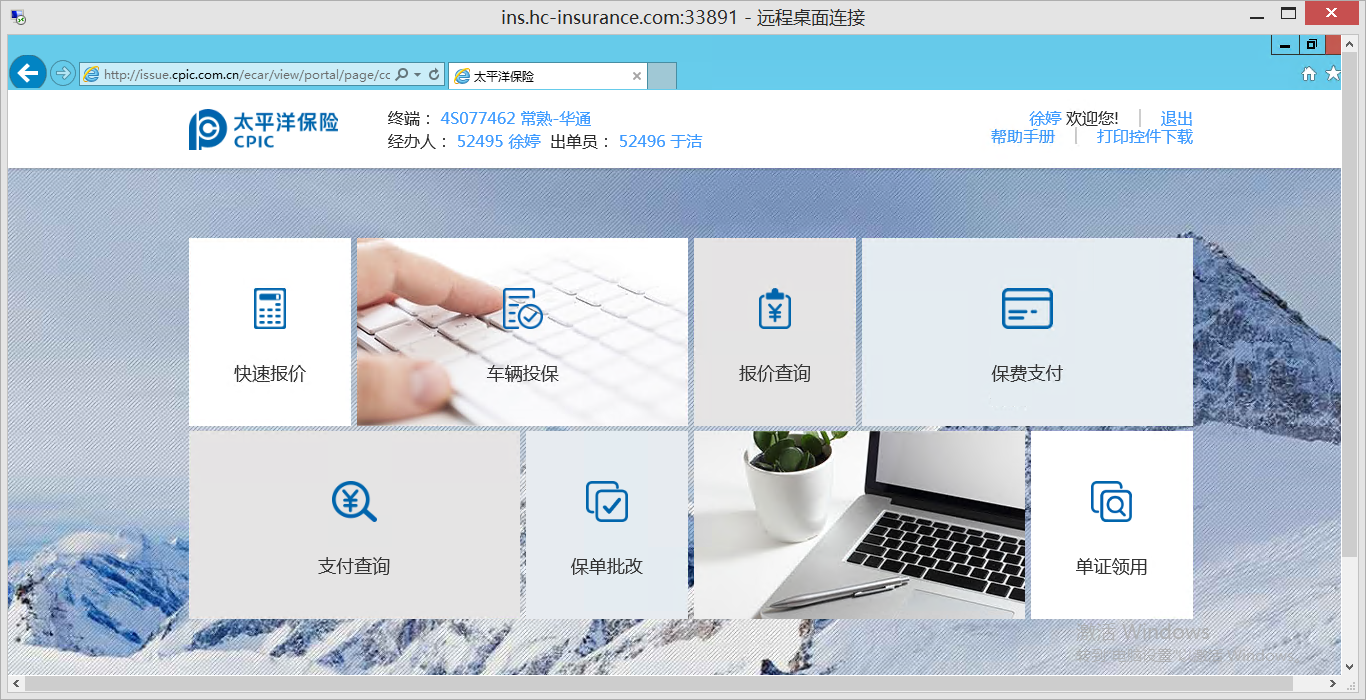This screenshot has height=700, width=1366.
Task: Click the terminal text 4S077462 常熟-华通
Action: coord(516,119)
